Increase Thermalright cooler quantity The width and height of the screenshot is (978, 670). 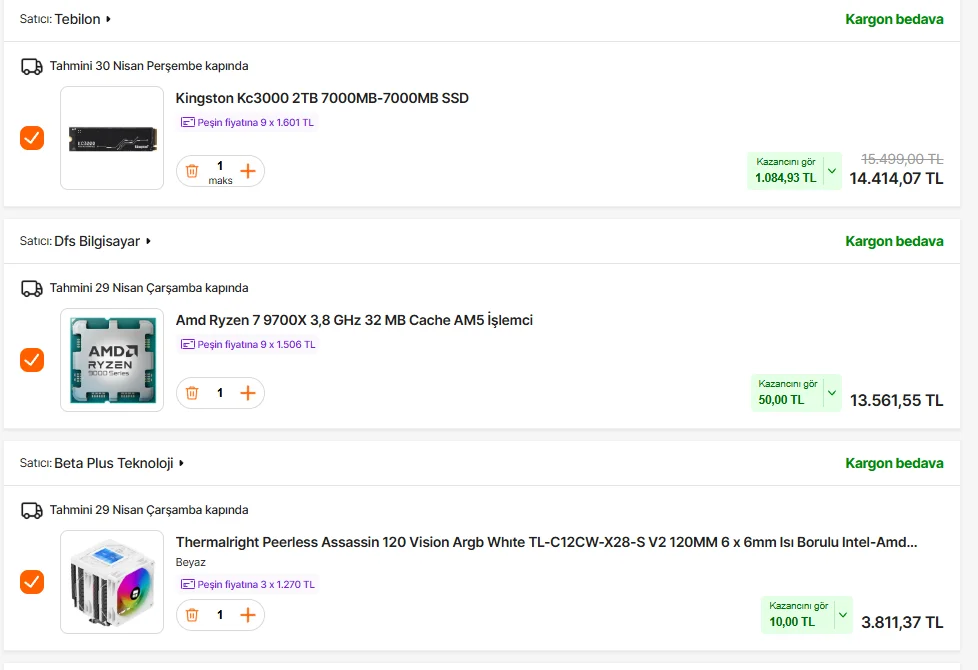coord(248,615)
